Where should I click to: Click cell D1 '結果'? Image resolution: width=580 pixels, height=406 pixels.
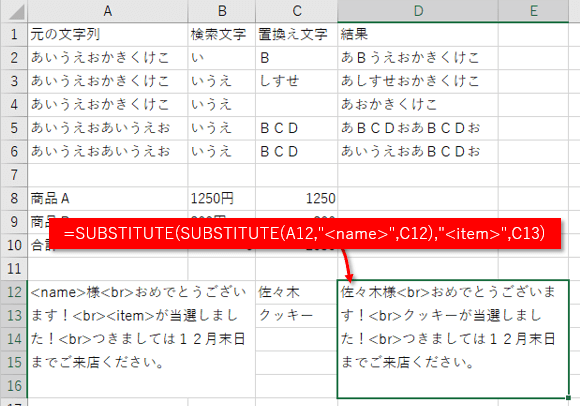coord(418,34)
